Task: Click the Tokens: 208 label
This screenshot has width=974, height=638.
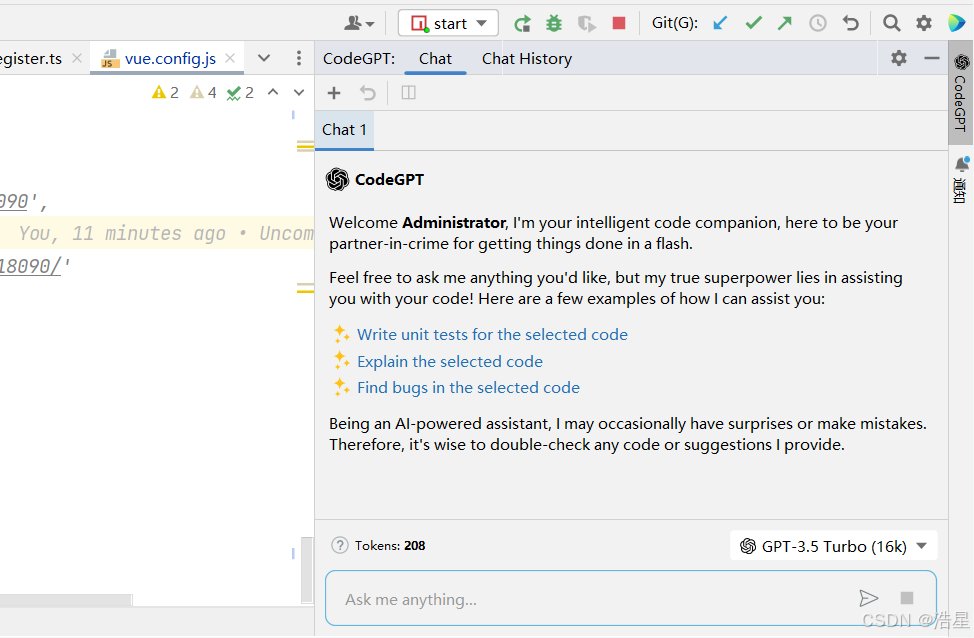Action: pos(390,545)
